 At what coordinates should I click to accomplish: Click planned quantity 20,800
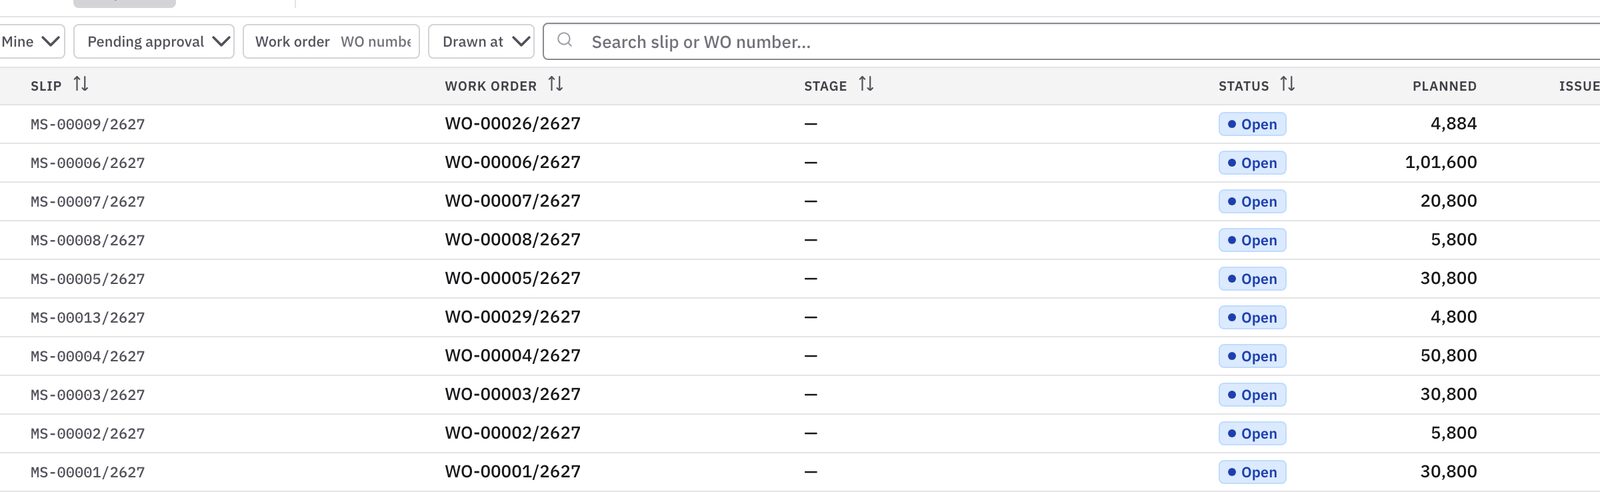click(x=1448, y=201)
